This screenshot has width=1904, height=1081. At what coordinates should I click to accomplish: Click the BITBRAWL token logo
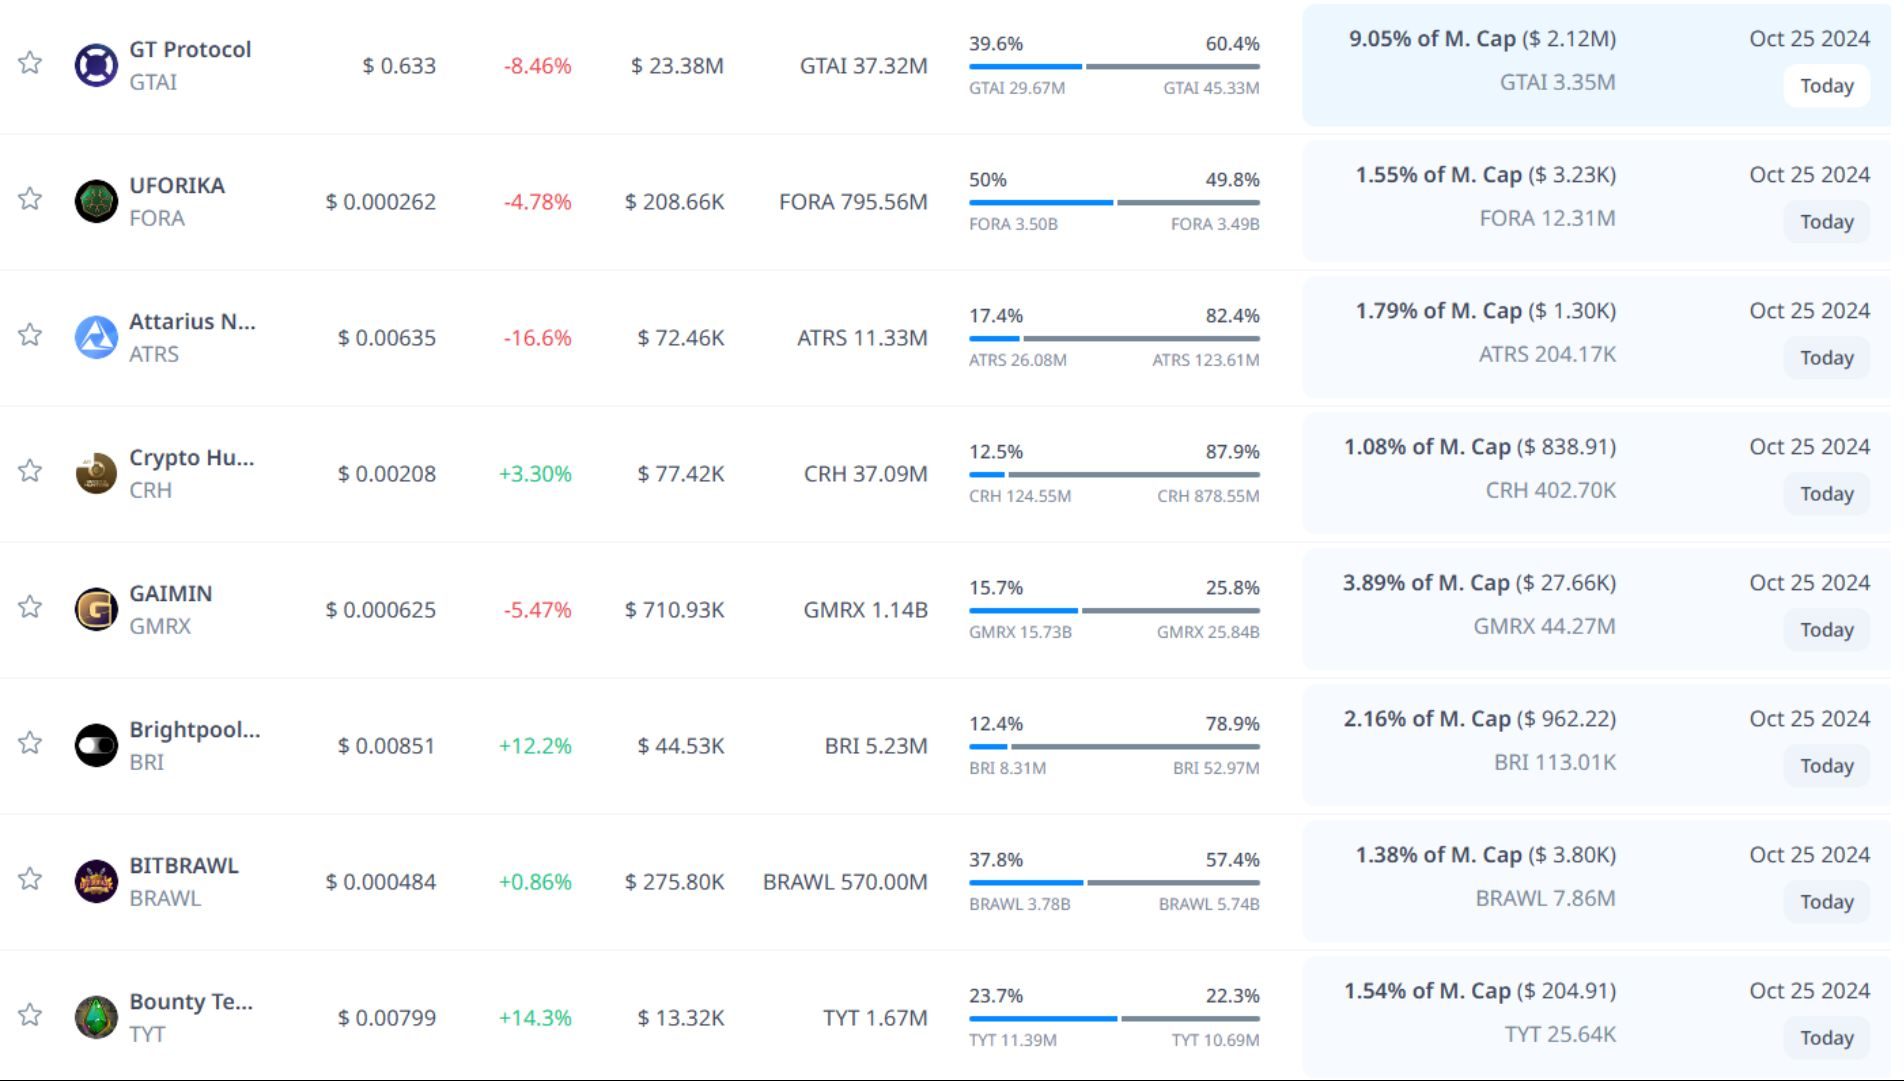click(x=96, y=882)
